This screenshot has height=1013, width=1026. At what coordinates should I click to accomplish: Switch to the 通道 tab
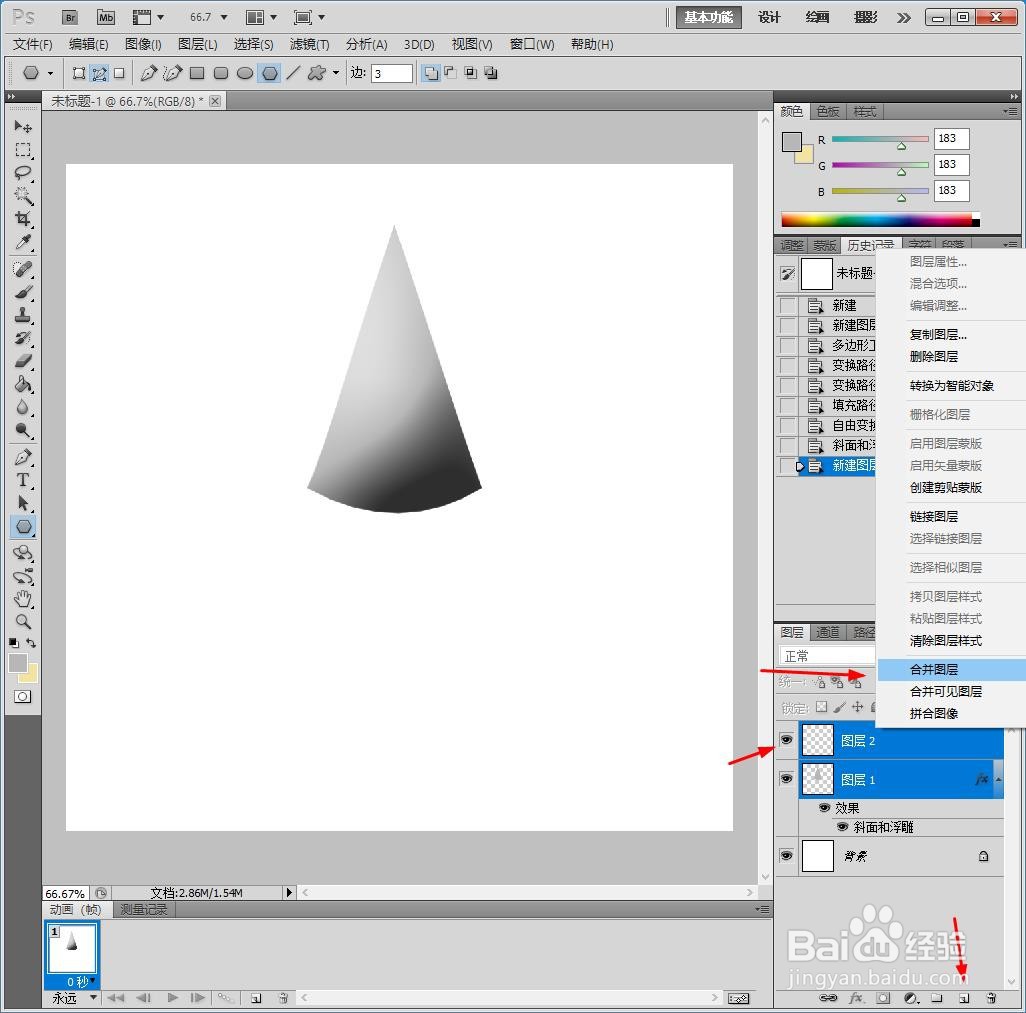(x=828, y=632)
